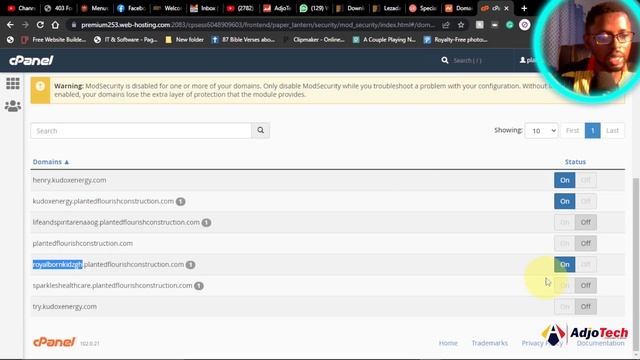The image size is (640, 360).
Task: Open Free Website Builder bookmark
Action: [53, 40]
